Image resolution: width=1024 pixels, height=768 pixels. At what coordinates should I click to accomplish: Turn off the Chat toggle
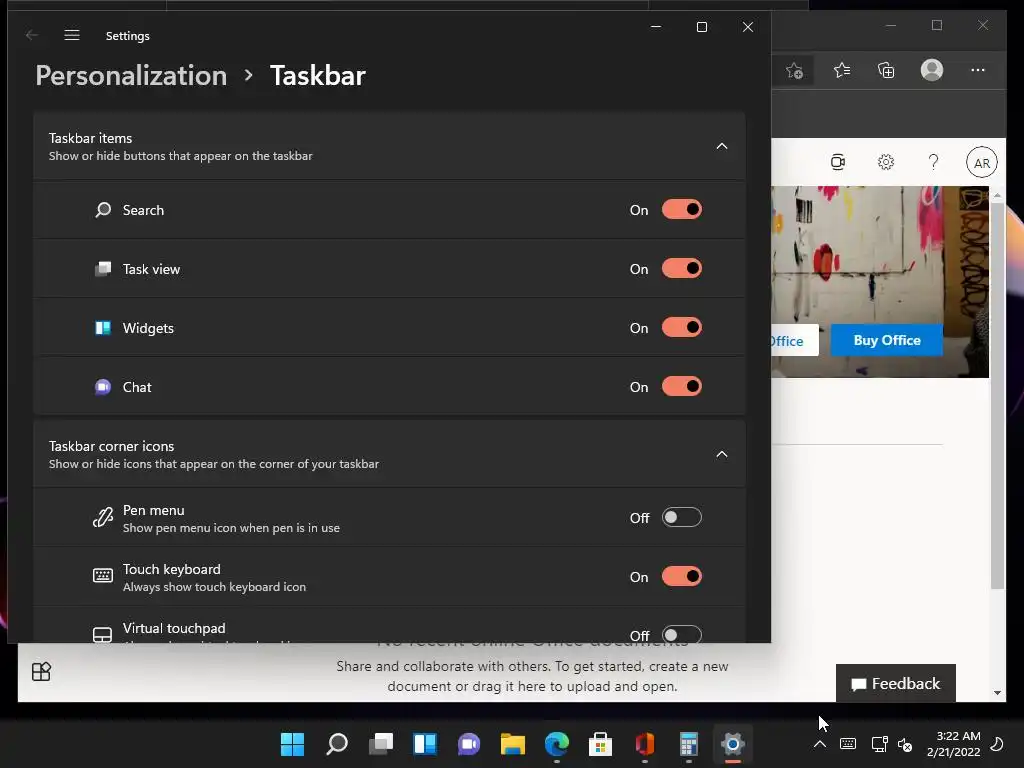point(681,387)
